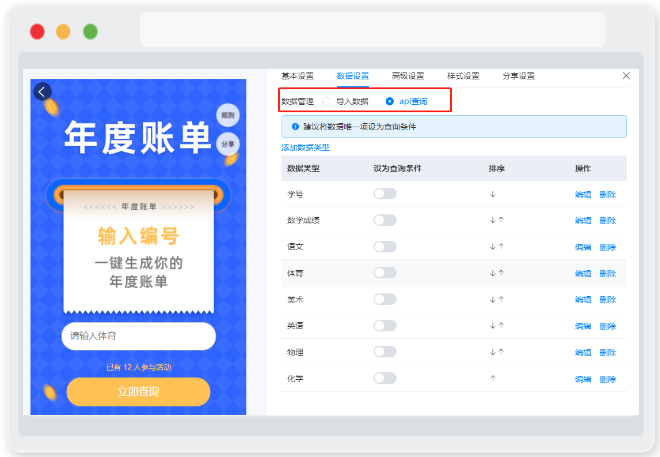Click the 立即查询 button
The height and width of the screenshot is (457, 660).
[x=138, y=392]
